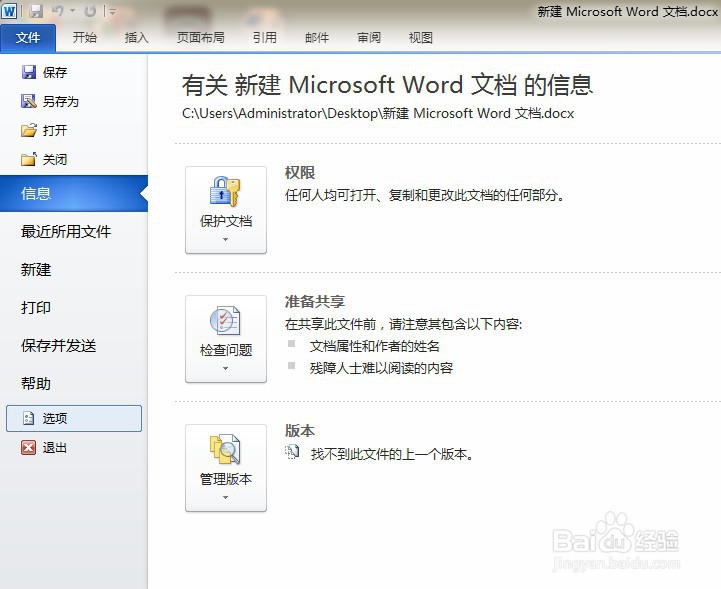
Task: Click the 准备共享 section heading
Action: pyautogui.click(x=315, y=302)
